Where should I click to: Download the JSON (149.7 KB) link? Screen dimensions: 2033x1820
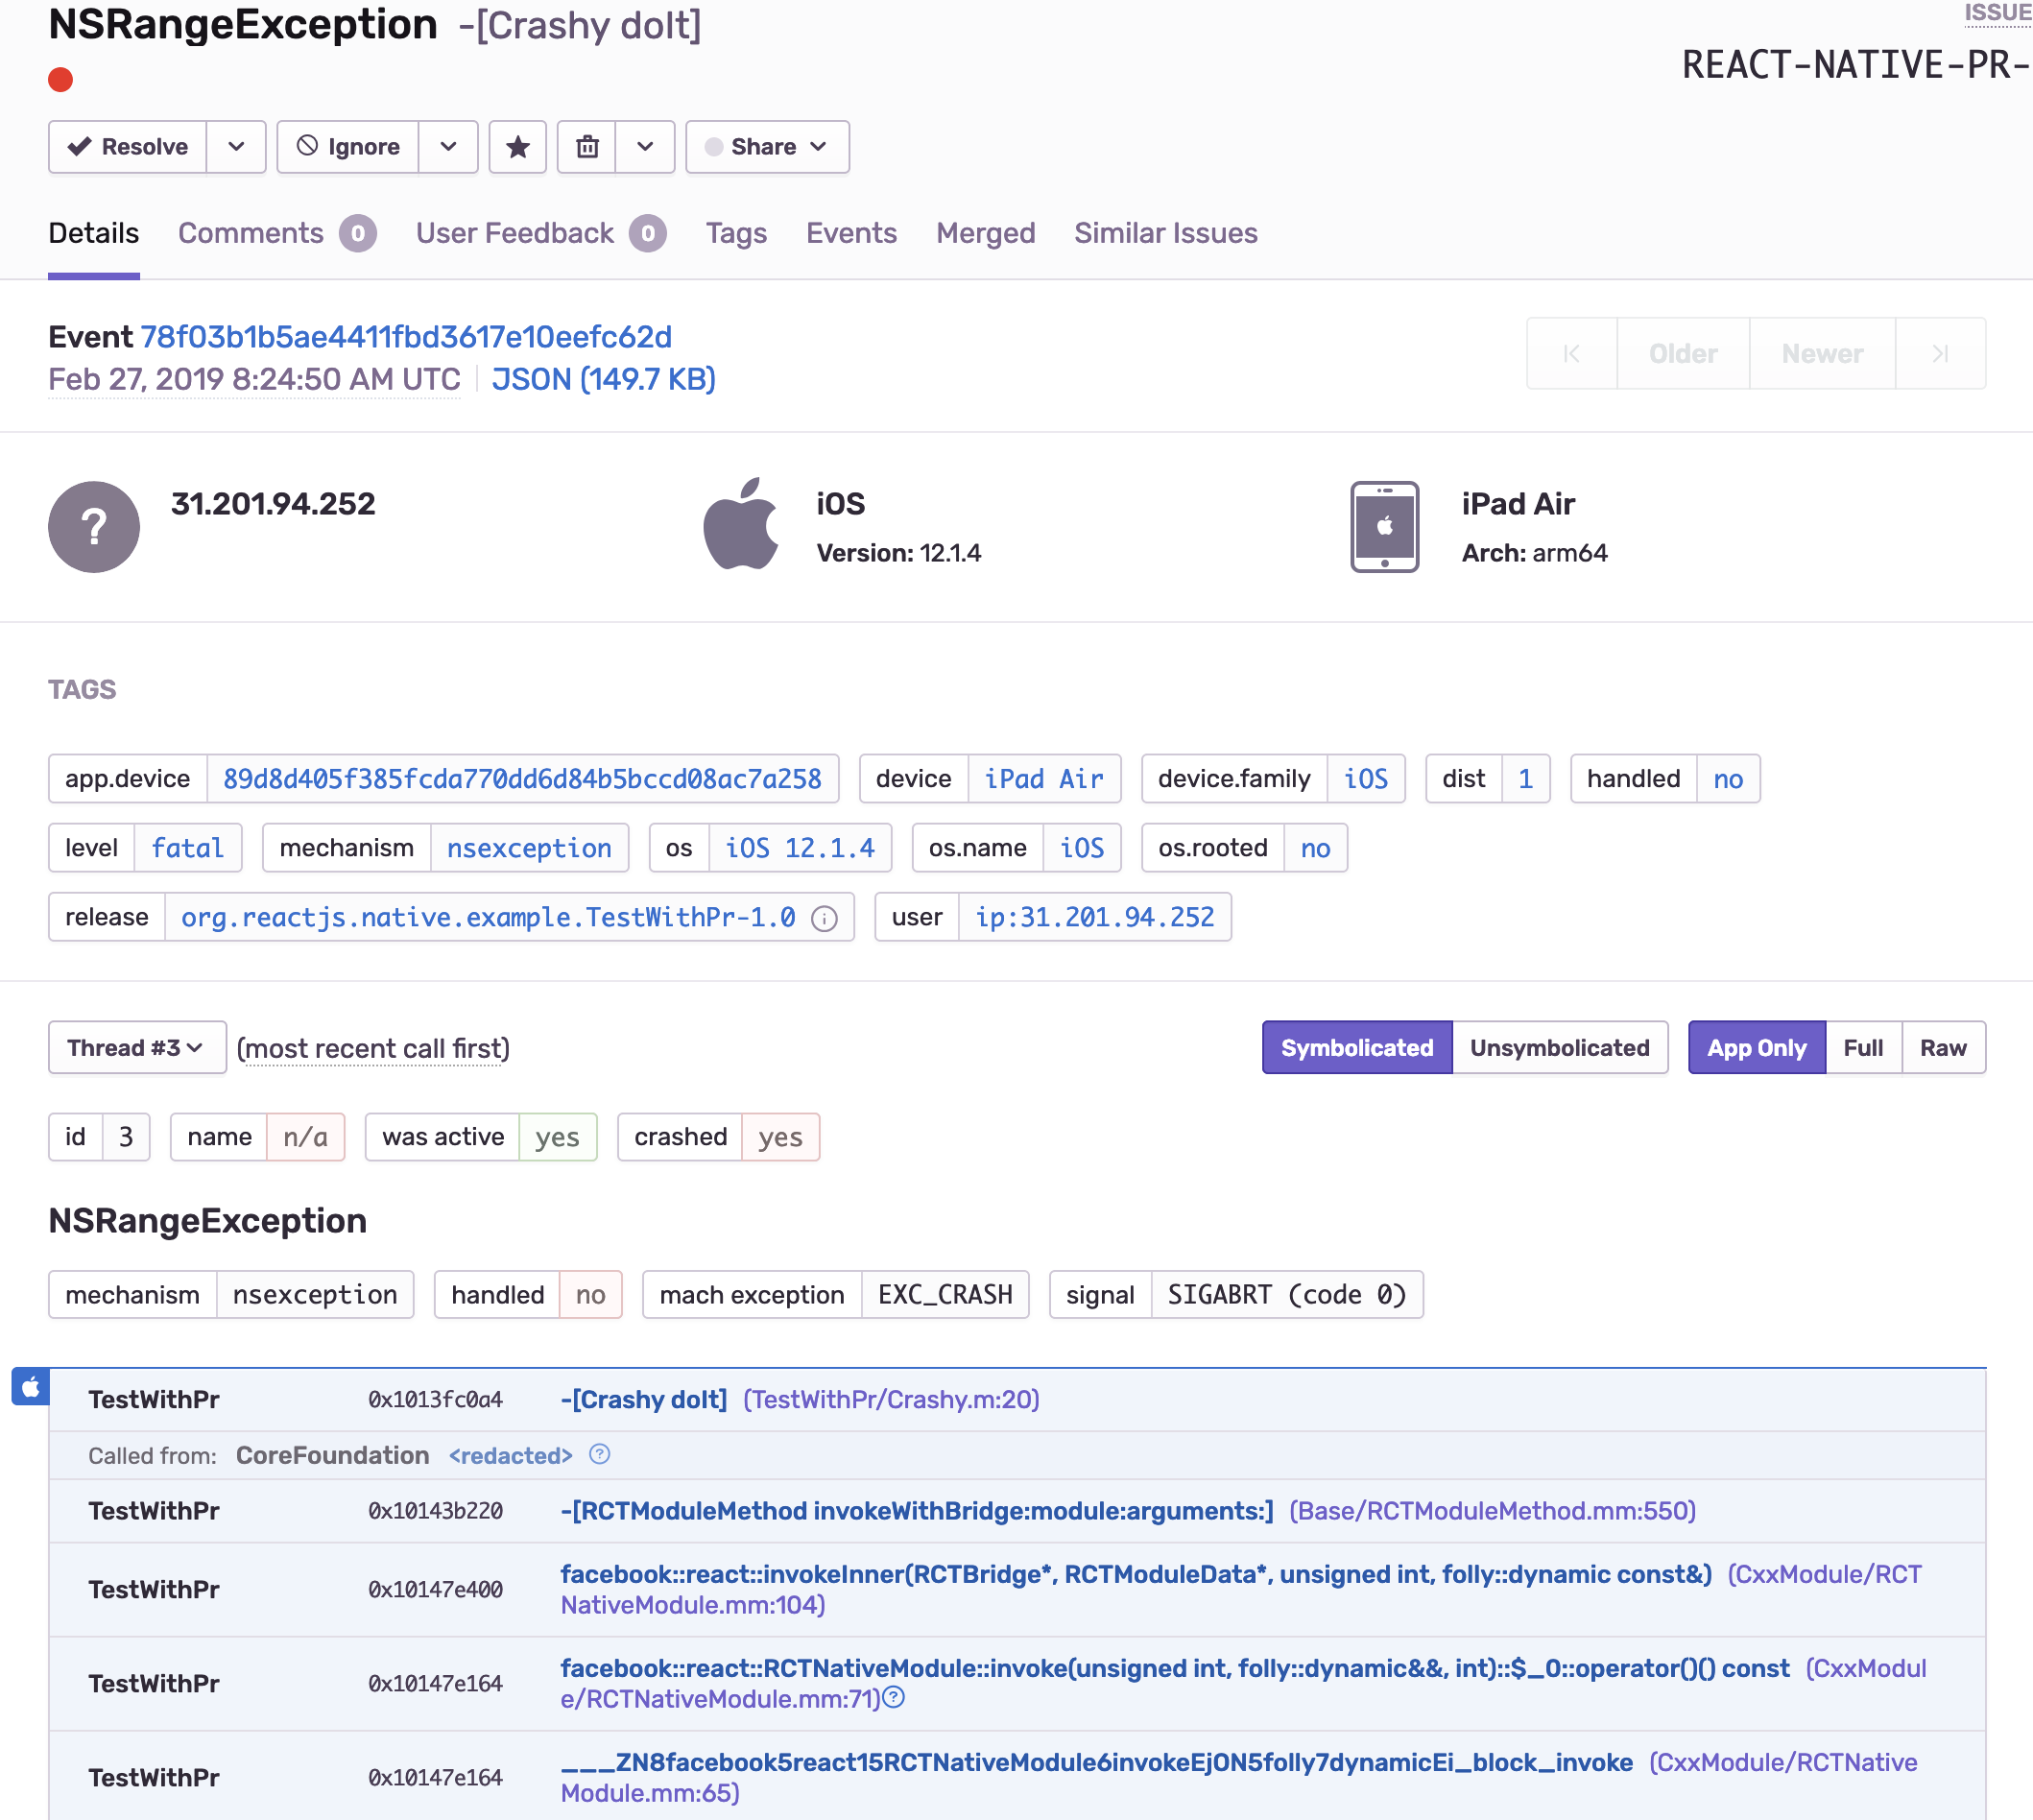click(x=603, y=379)
